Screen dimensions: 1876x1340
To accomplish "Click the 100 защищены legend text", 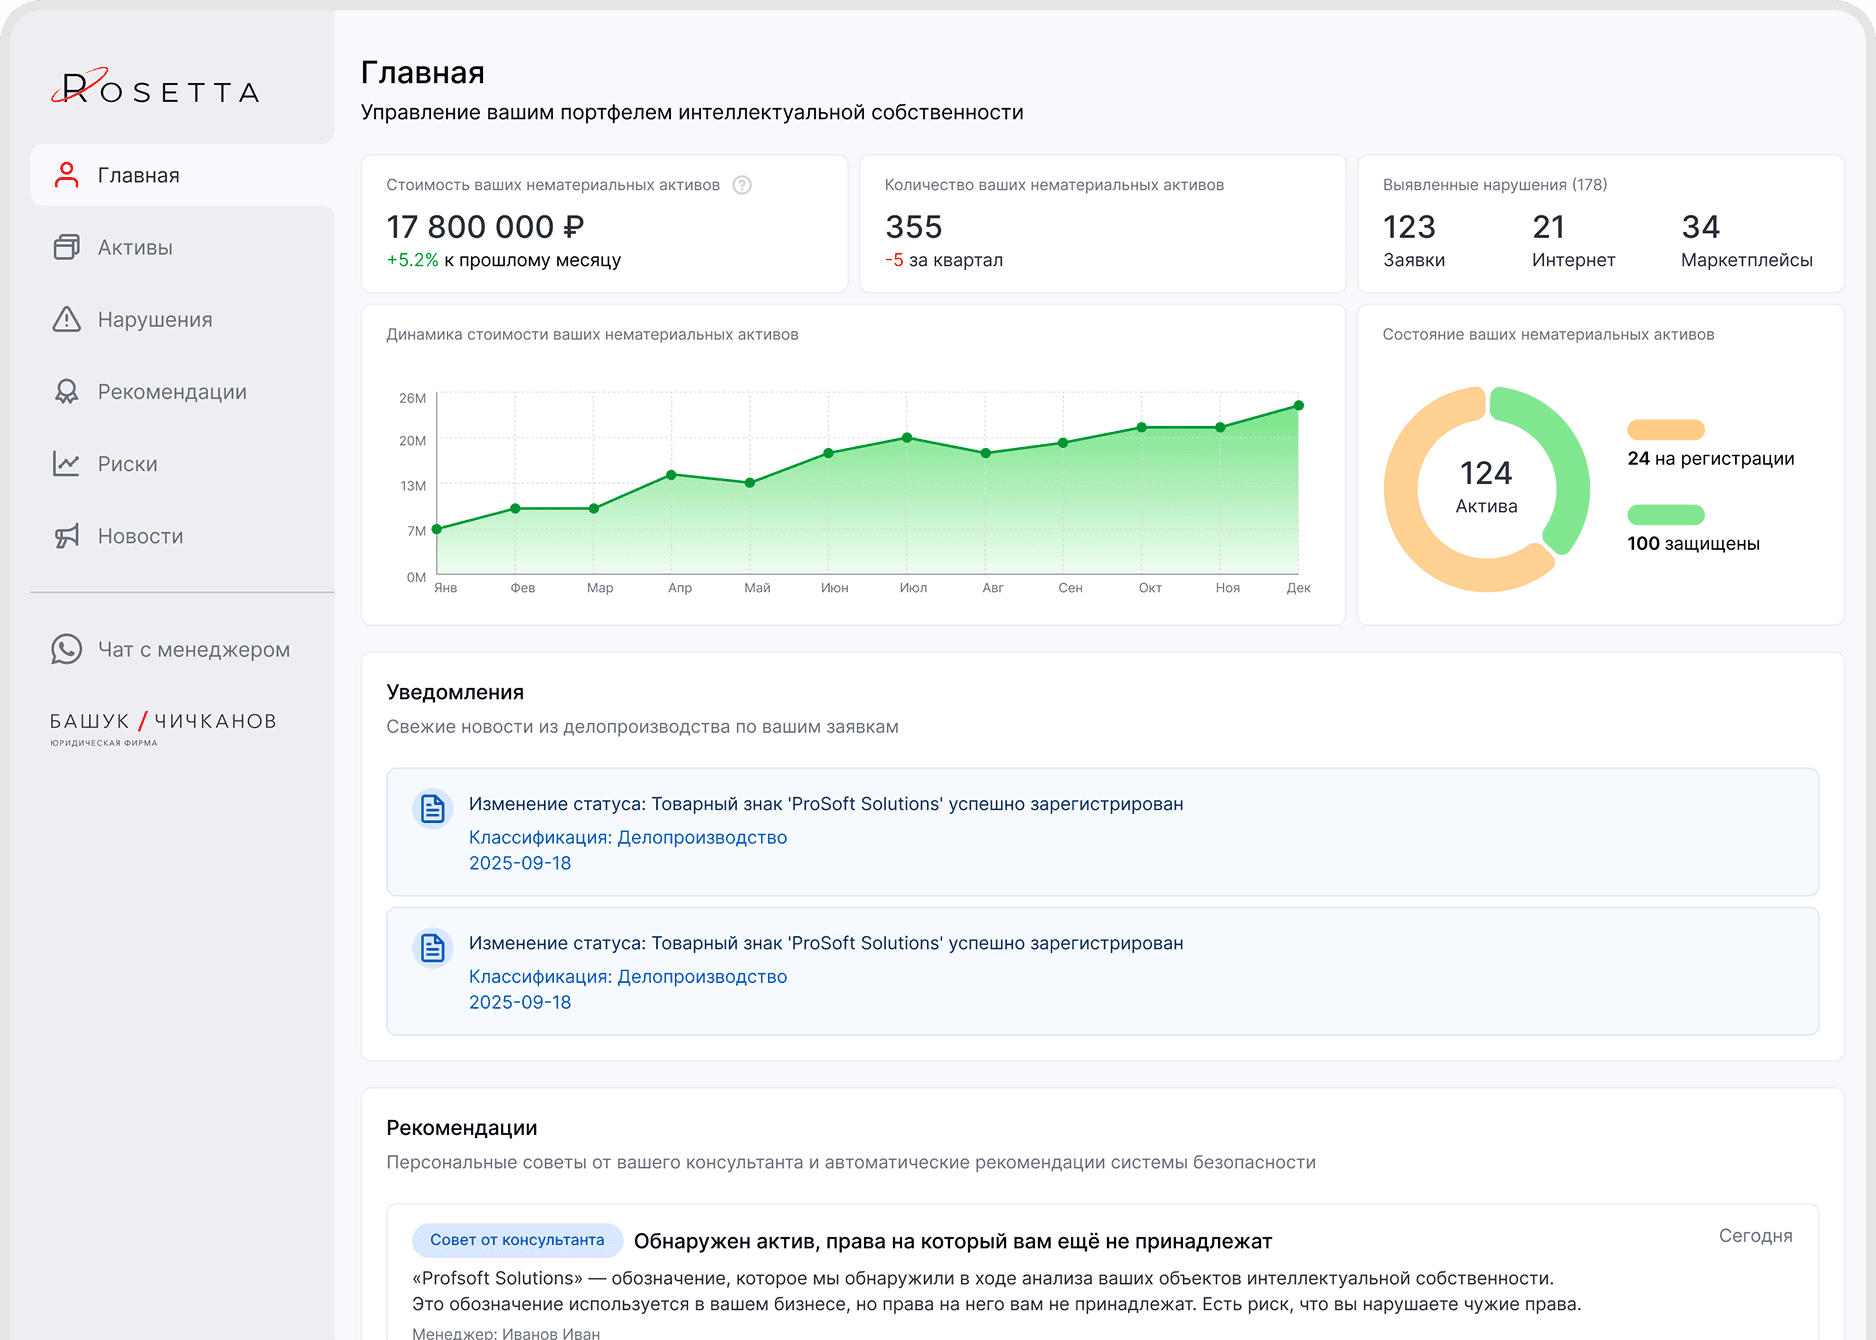I will click(x=1693, y=544).
